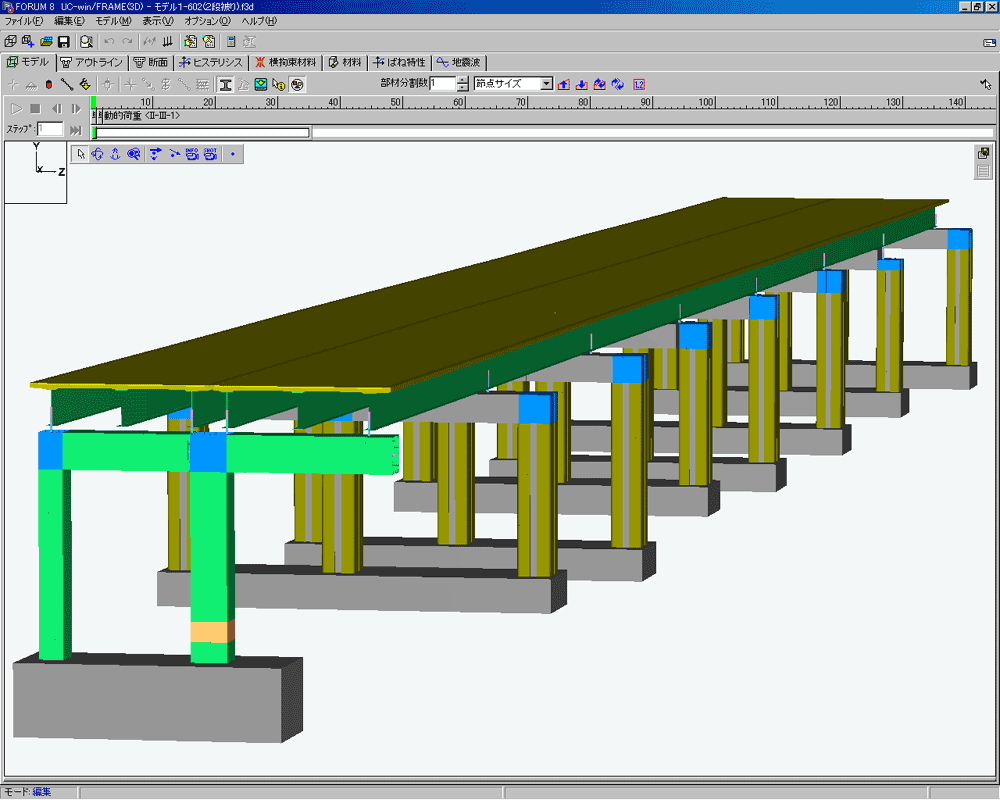Screen dimensions: 1000x800
Task: Open the オプション(O) menu
Action: click(x=207, y=21)
